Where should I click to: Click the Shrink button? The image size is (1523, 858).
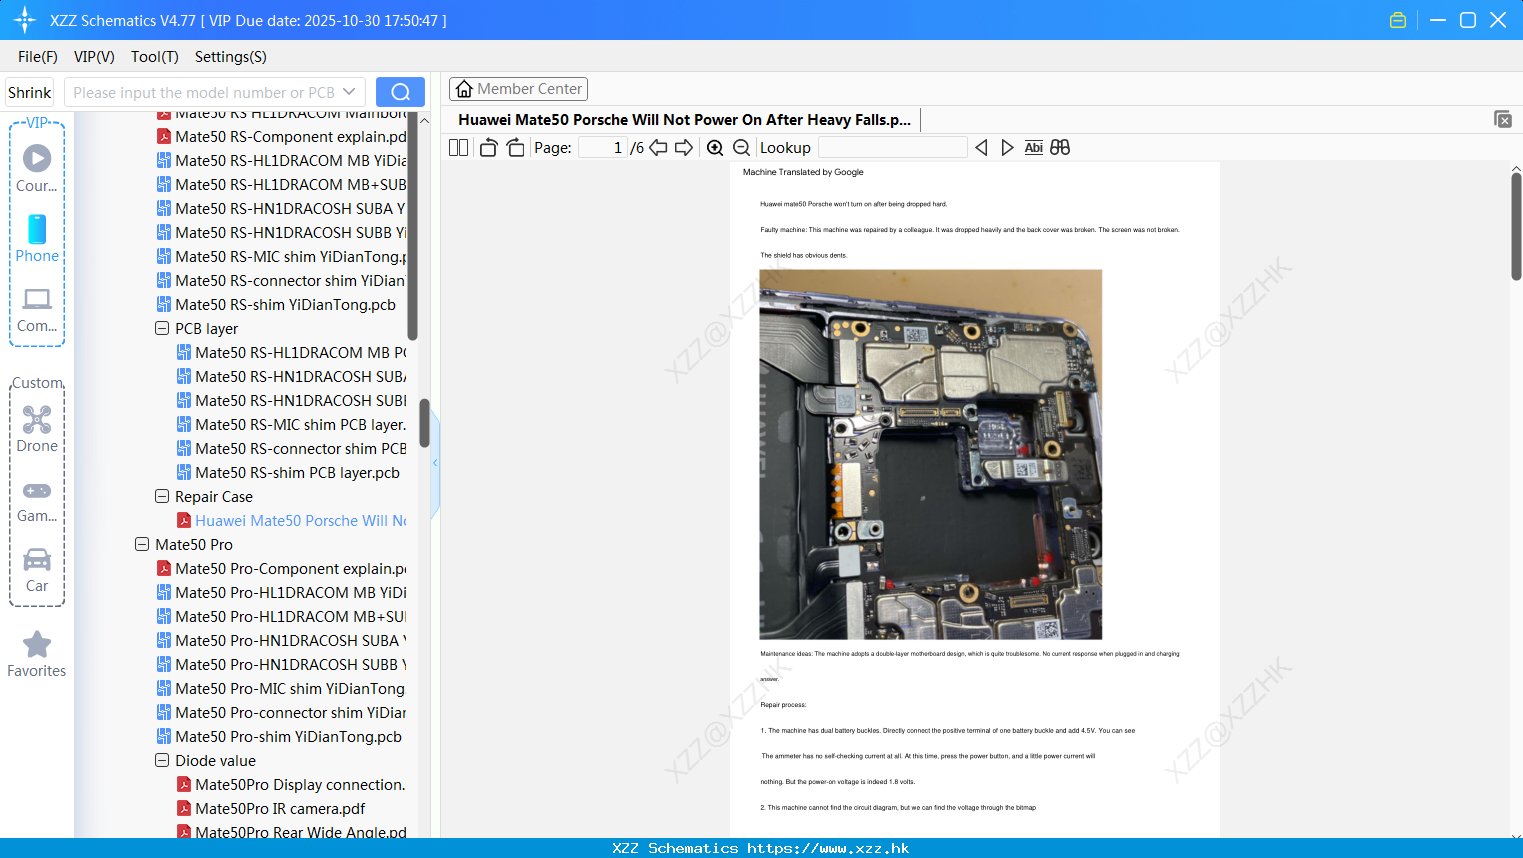click(x=29, y=92)
